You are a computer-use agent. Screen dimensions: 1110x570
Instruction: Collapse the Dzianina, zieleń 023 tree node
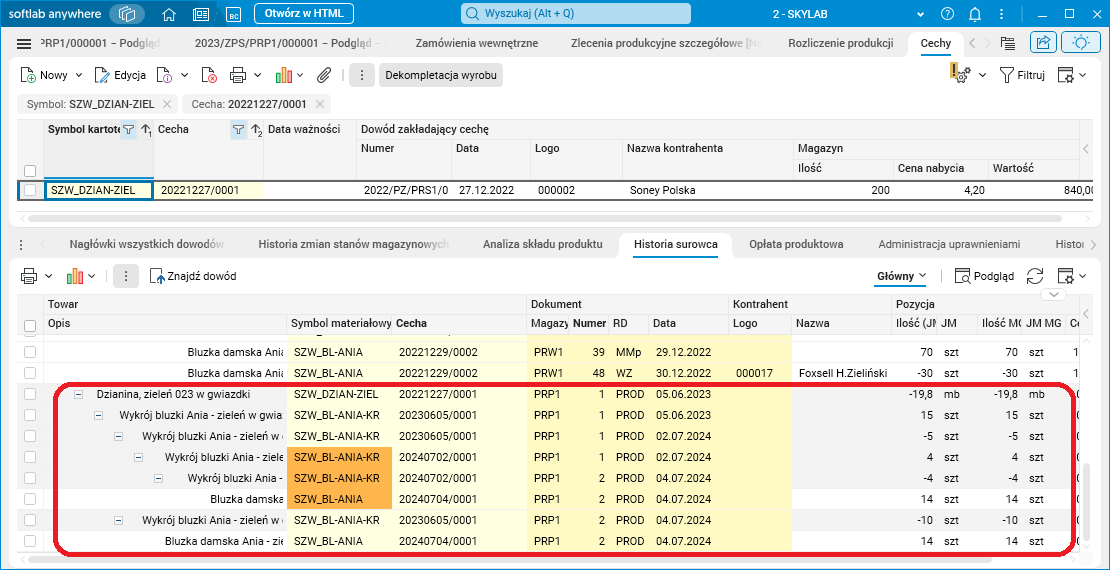point(78,394)
